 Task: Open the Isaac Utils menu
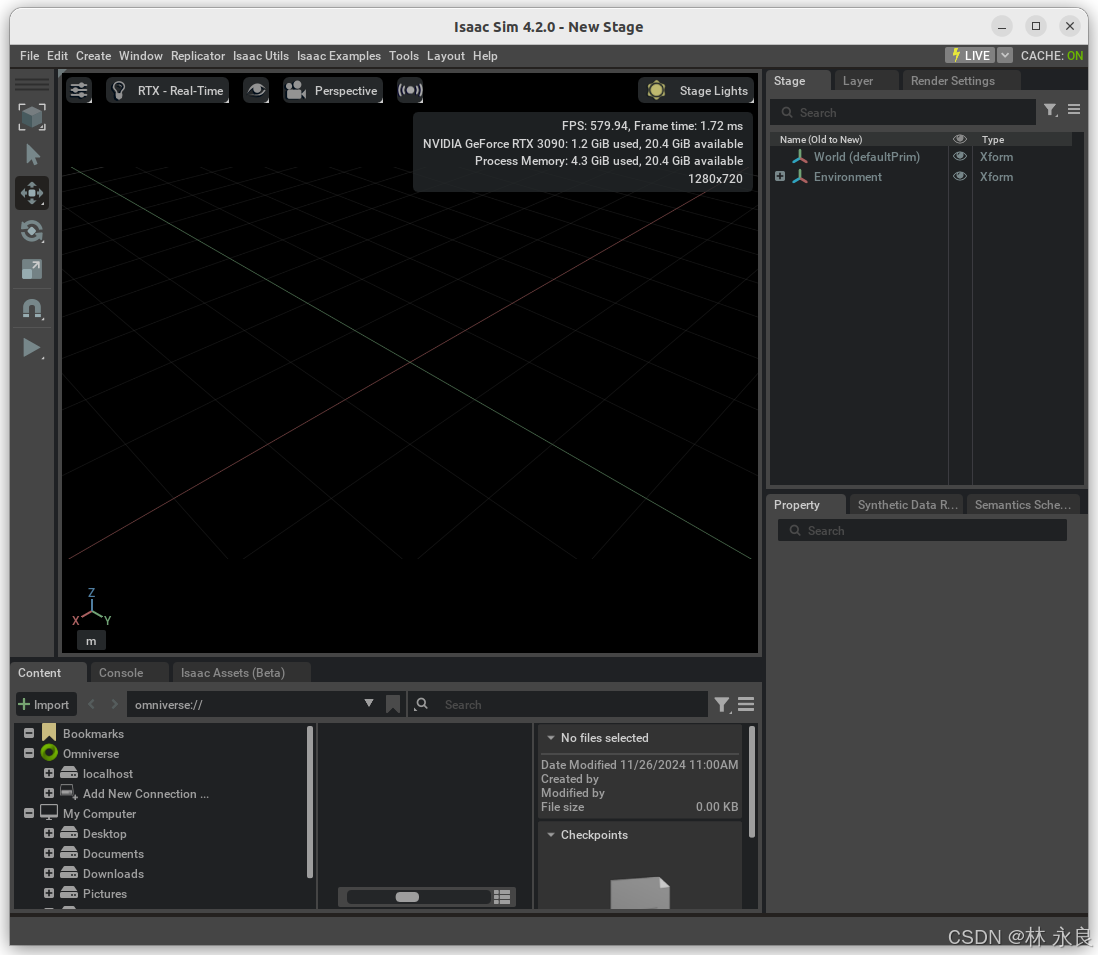tap(260, 56)
